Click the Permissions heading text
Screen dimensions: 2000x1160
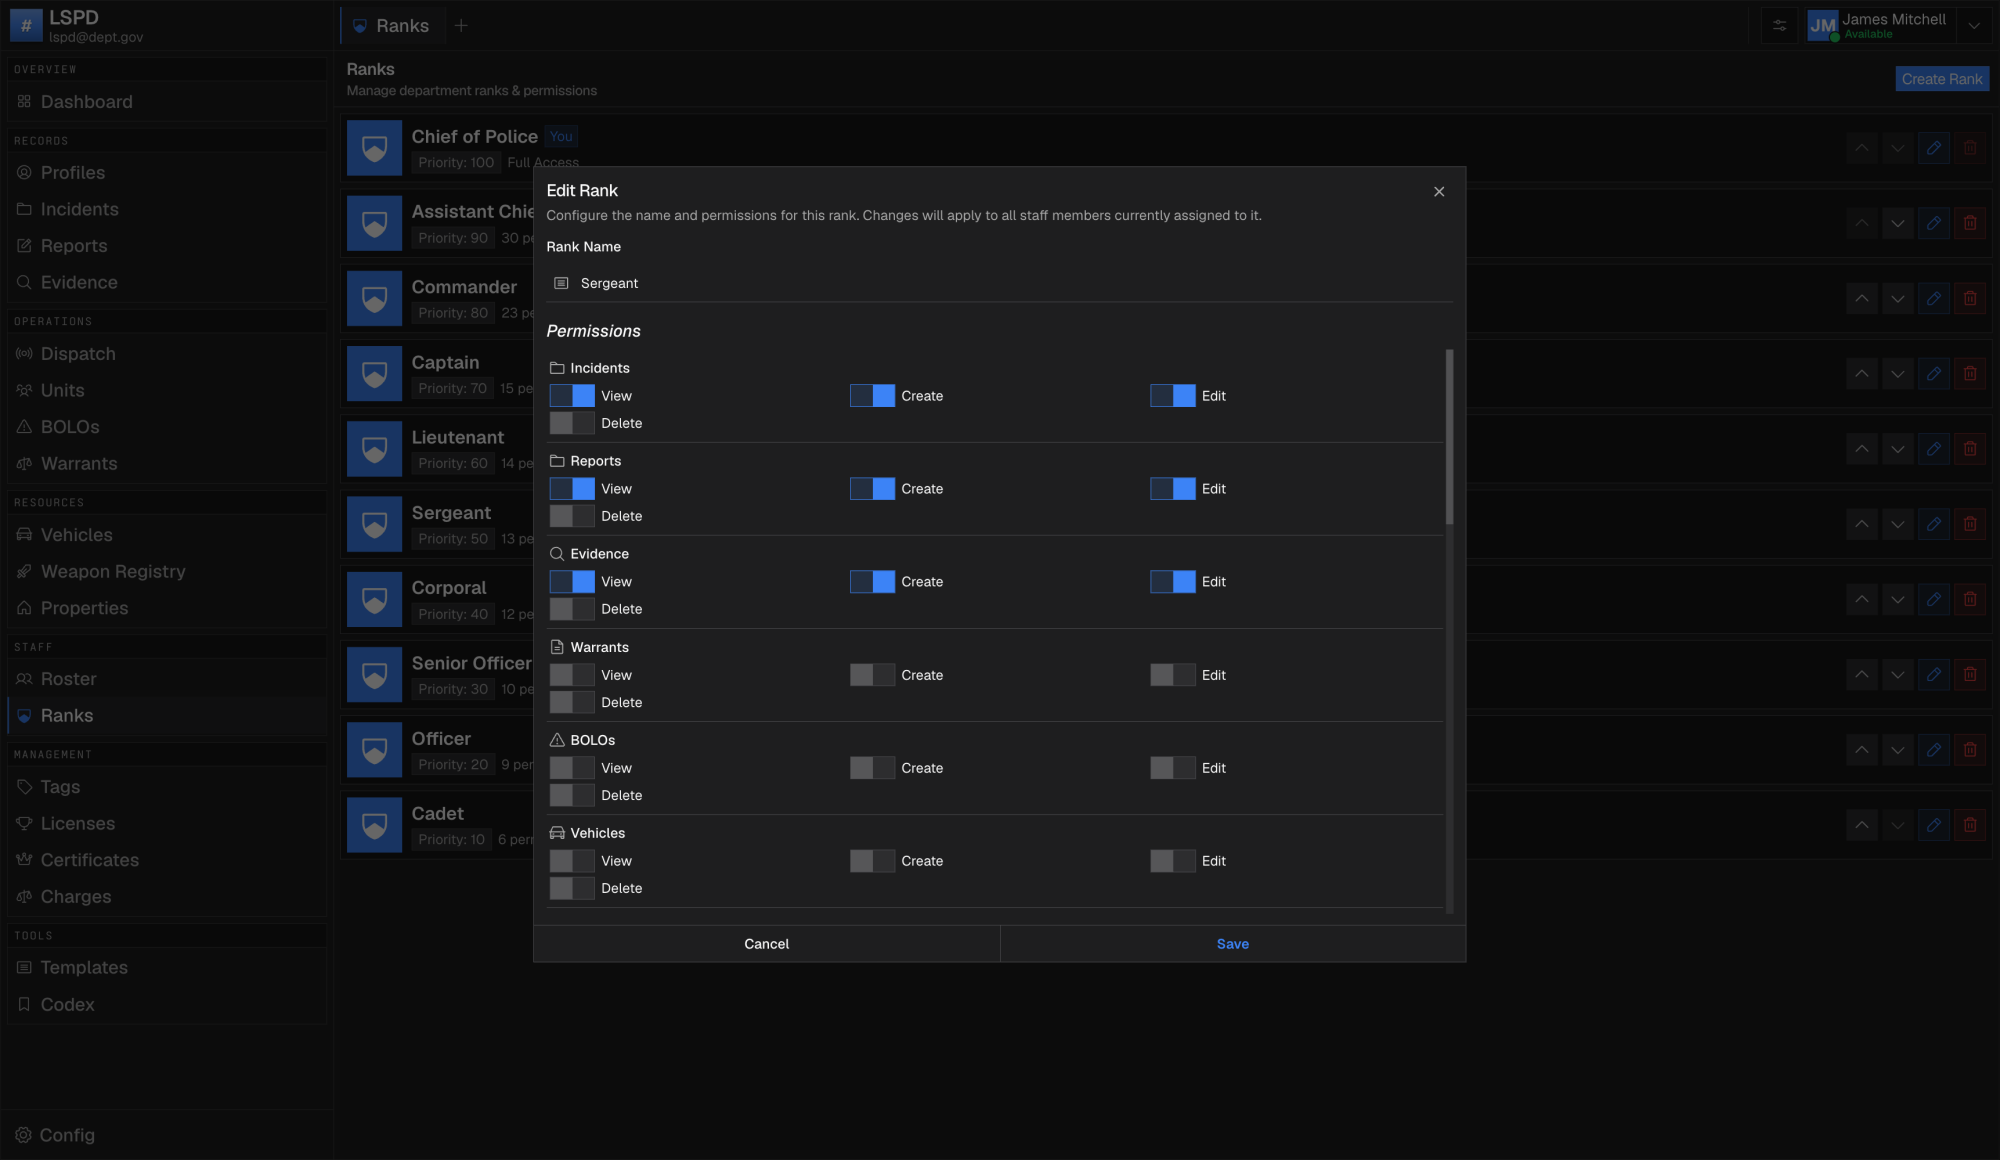pyautogui.click(x=593, y=331)
